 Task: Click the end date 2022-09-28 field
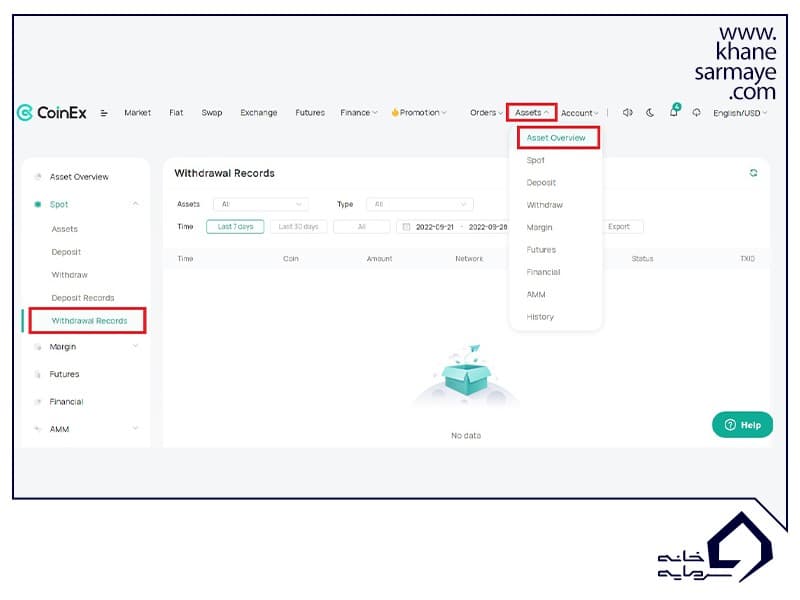(x=488, y=227)
